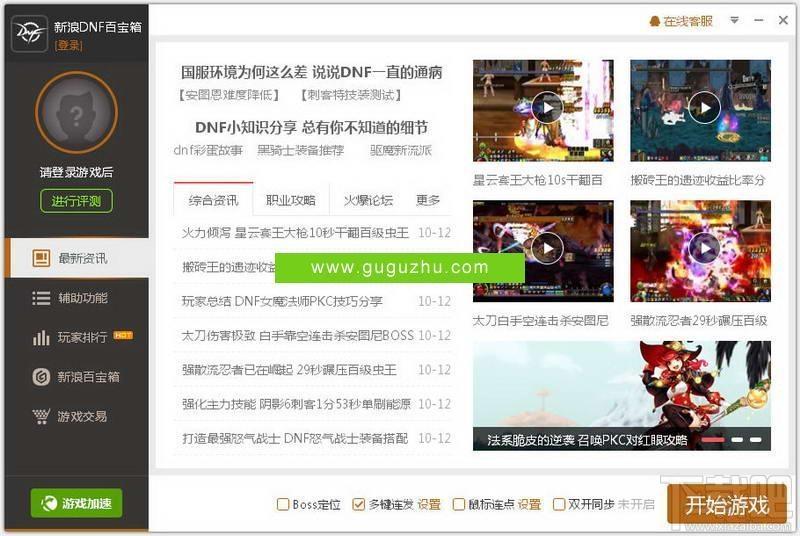800x536 pixels.
Task: Uncheck the 多键连发 checkbox
Action: pyautogui.click(x=359, y=504)
